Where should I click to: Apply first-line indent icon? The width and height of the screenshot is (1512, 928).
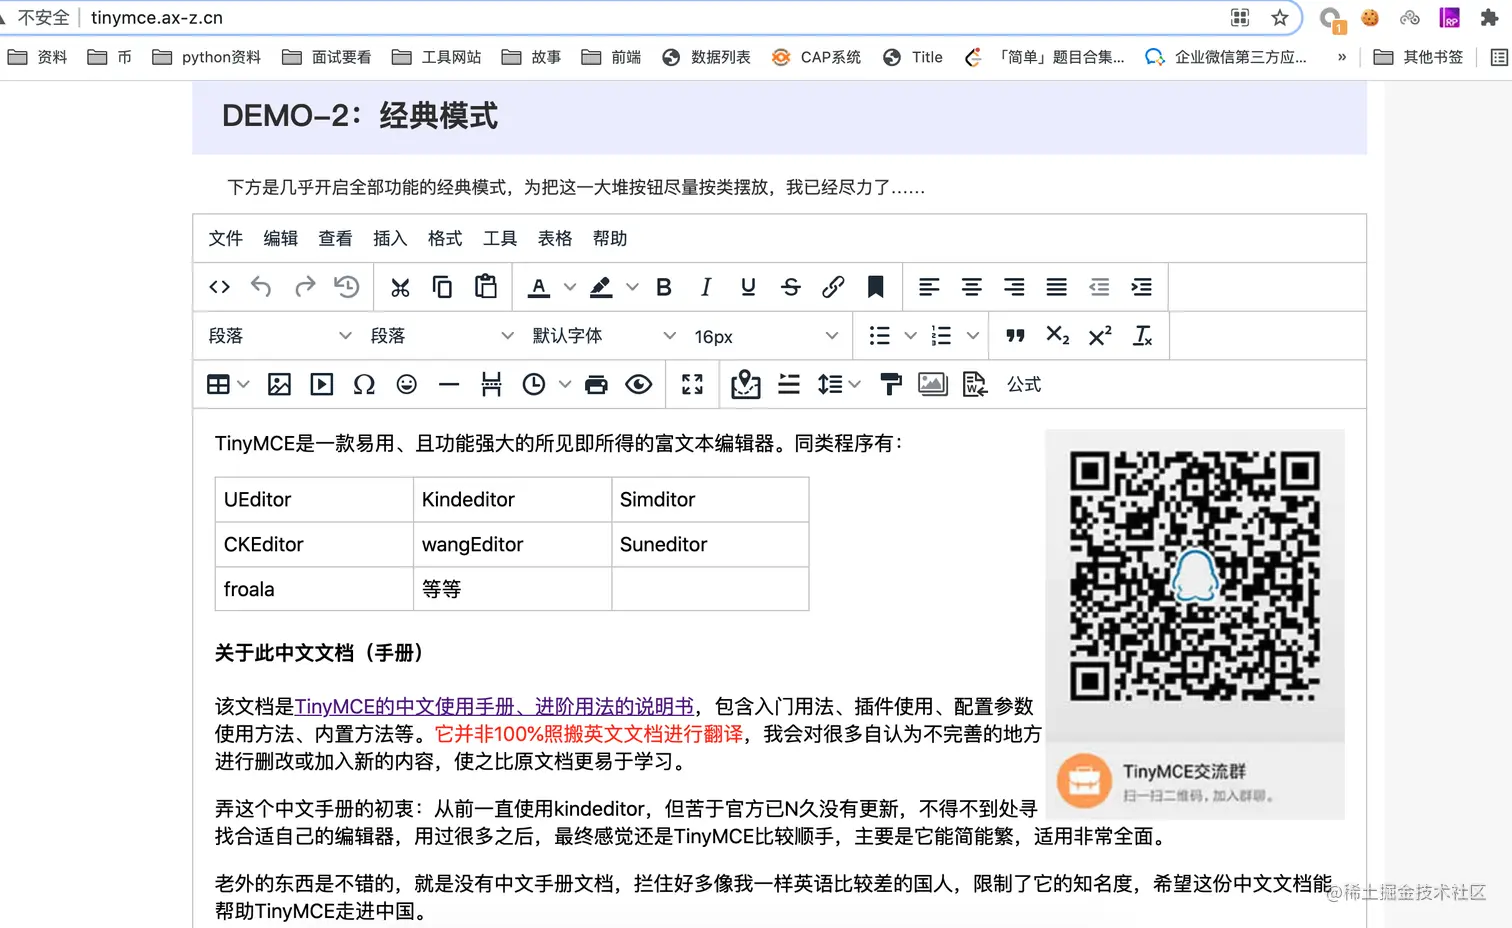(789, 385)
